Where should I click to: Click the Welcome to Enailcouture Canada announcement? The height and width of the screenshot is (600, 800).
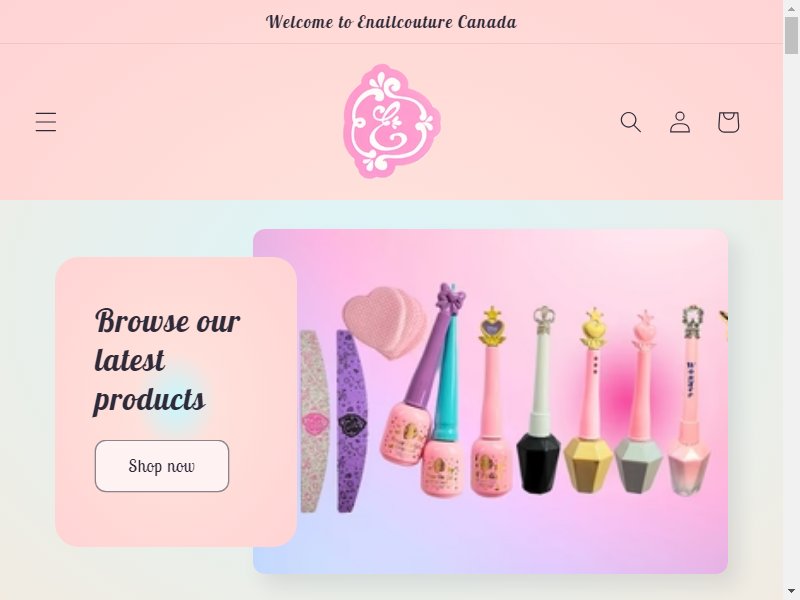391,22
